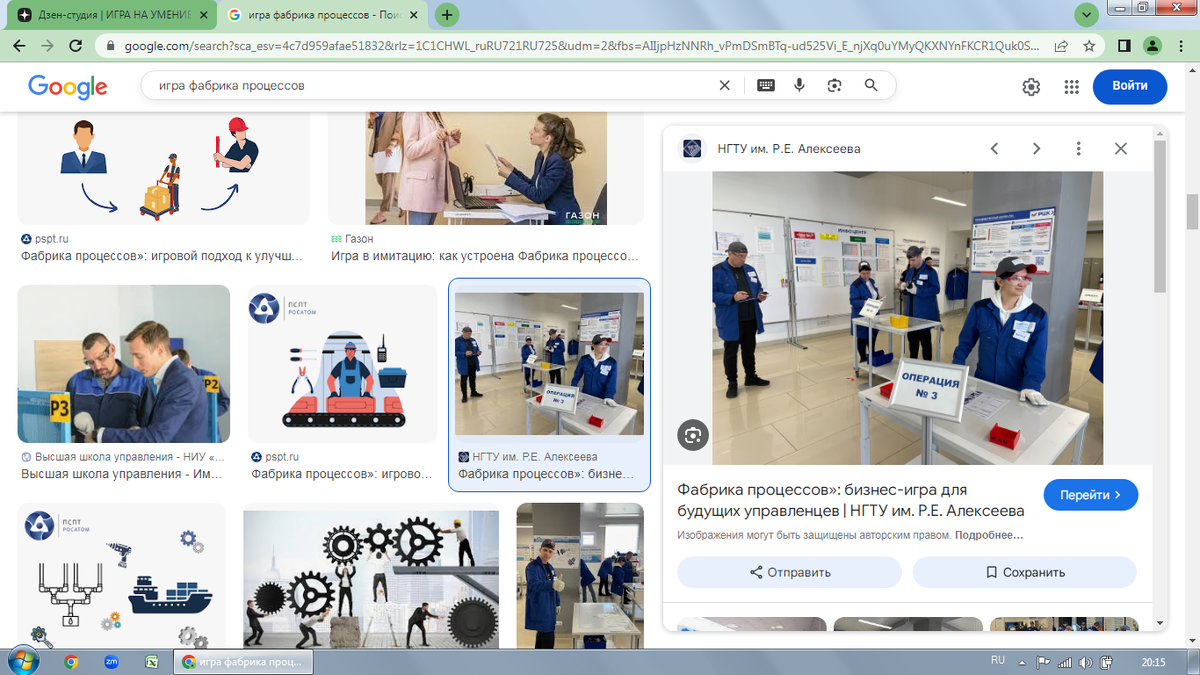Open the on-screen keyboard input tool
This screenshot has height=675, width=1200.
766,86
